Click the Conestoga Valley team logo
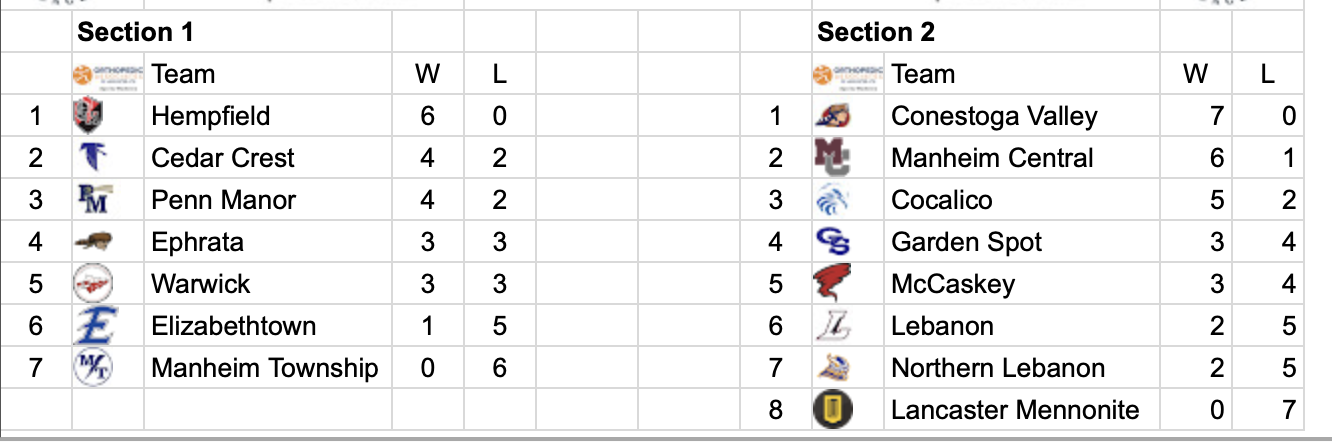Viewport: 1332px width, 442px height. 832,117
